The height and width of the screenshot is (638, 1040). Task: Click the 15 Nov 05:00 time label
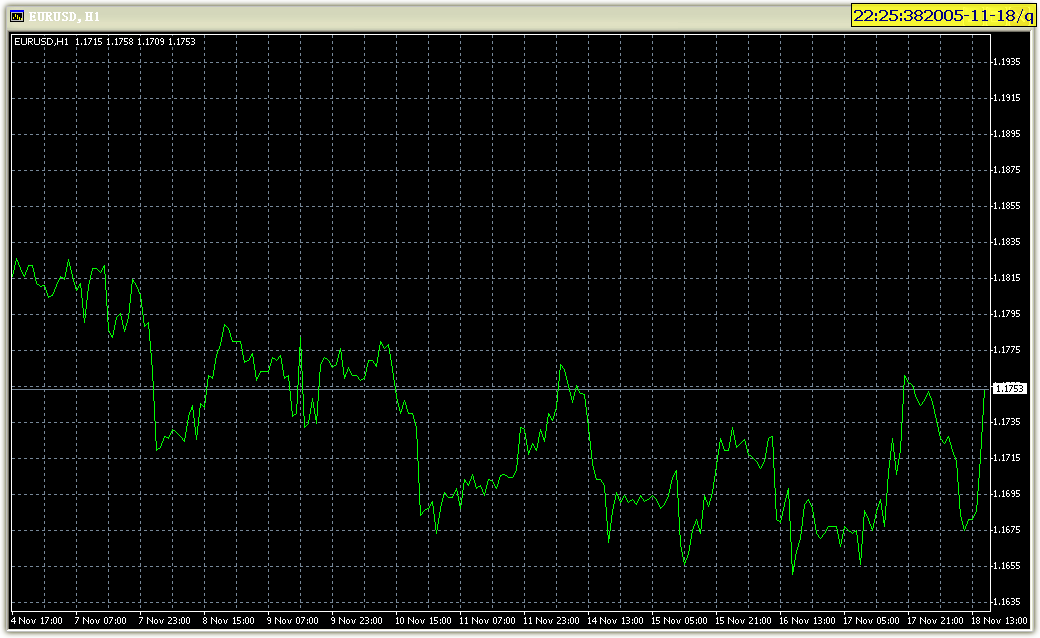click(679, 621)
